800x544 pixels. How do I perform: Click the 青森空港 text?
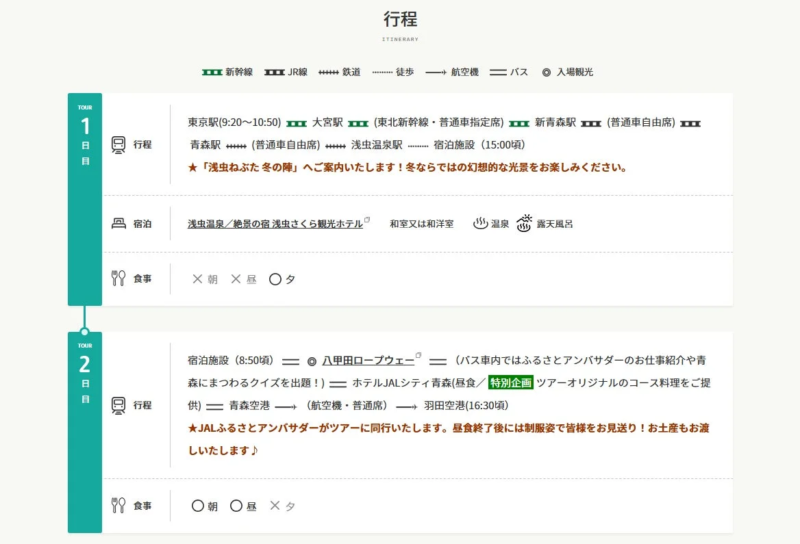coord(249,406)
